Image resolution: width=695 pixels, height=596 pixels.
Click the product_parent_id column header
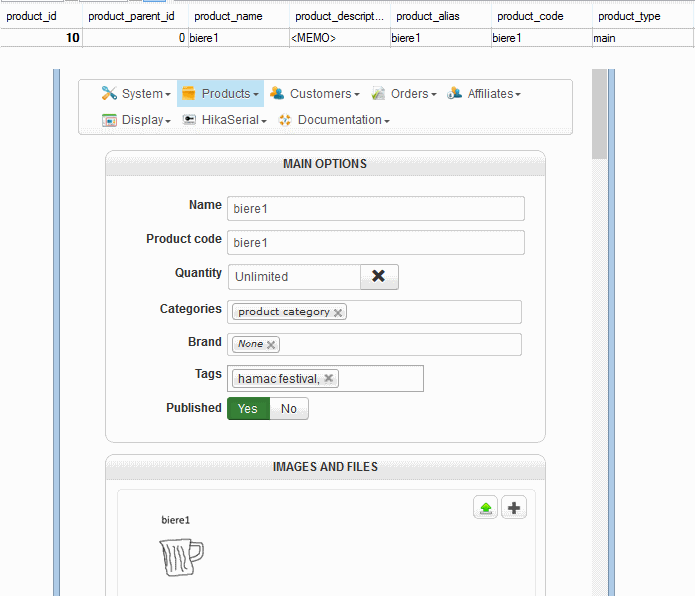(135, 16)
